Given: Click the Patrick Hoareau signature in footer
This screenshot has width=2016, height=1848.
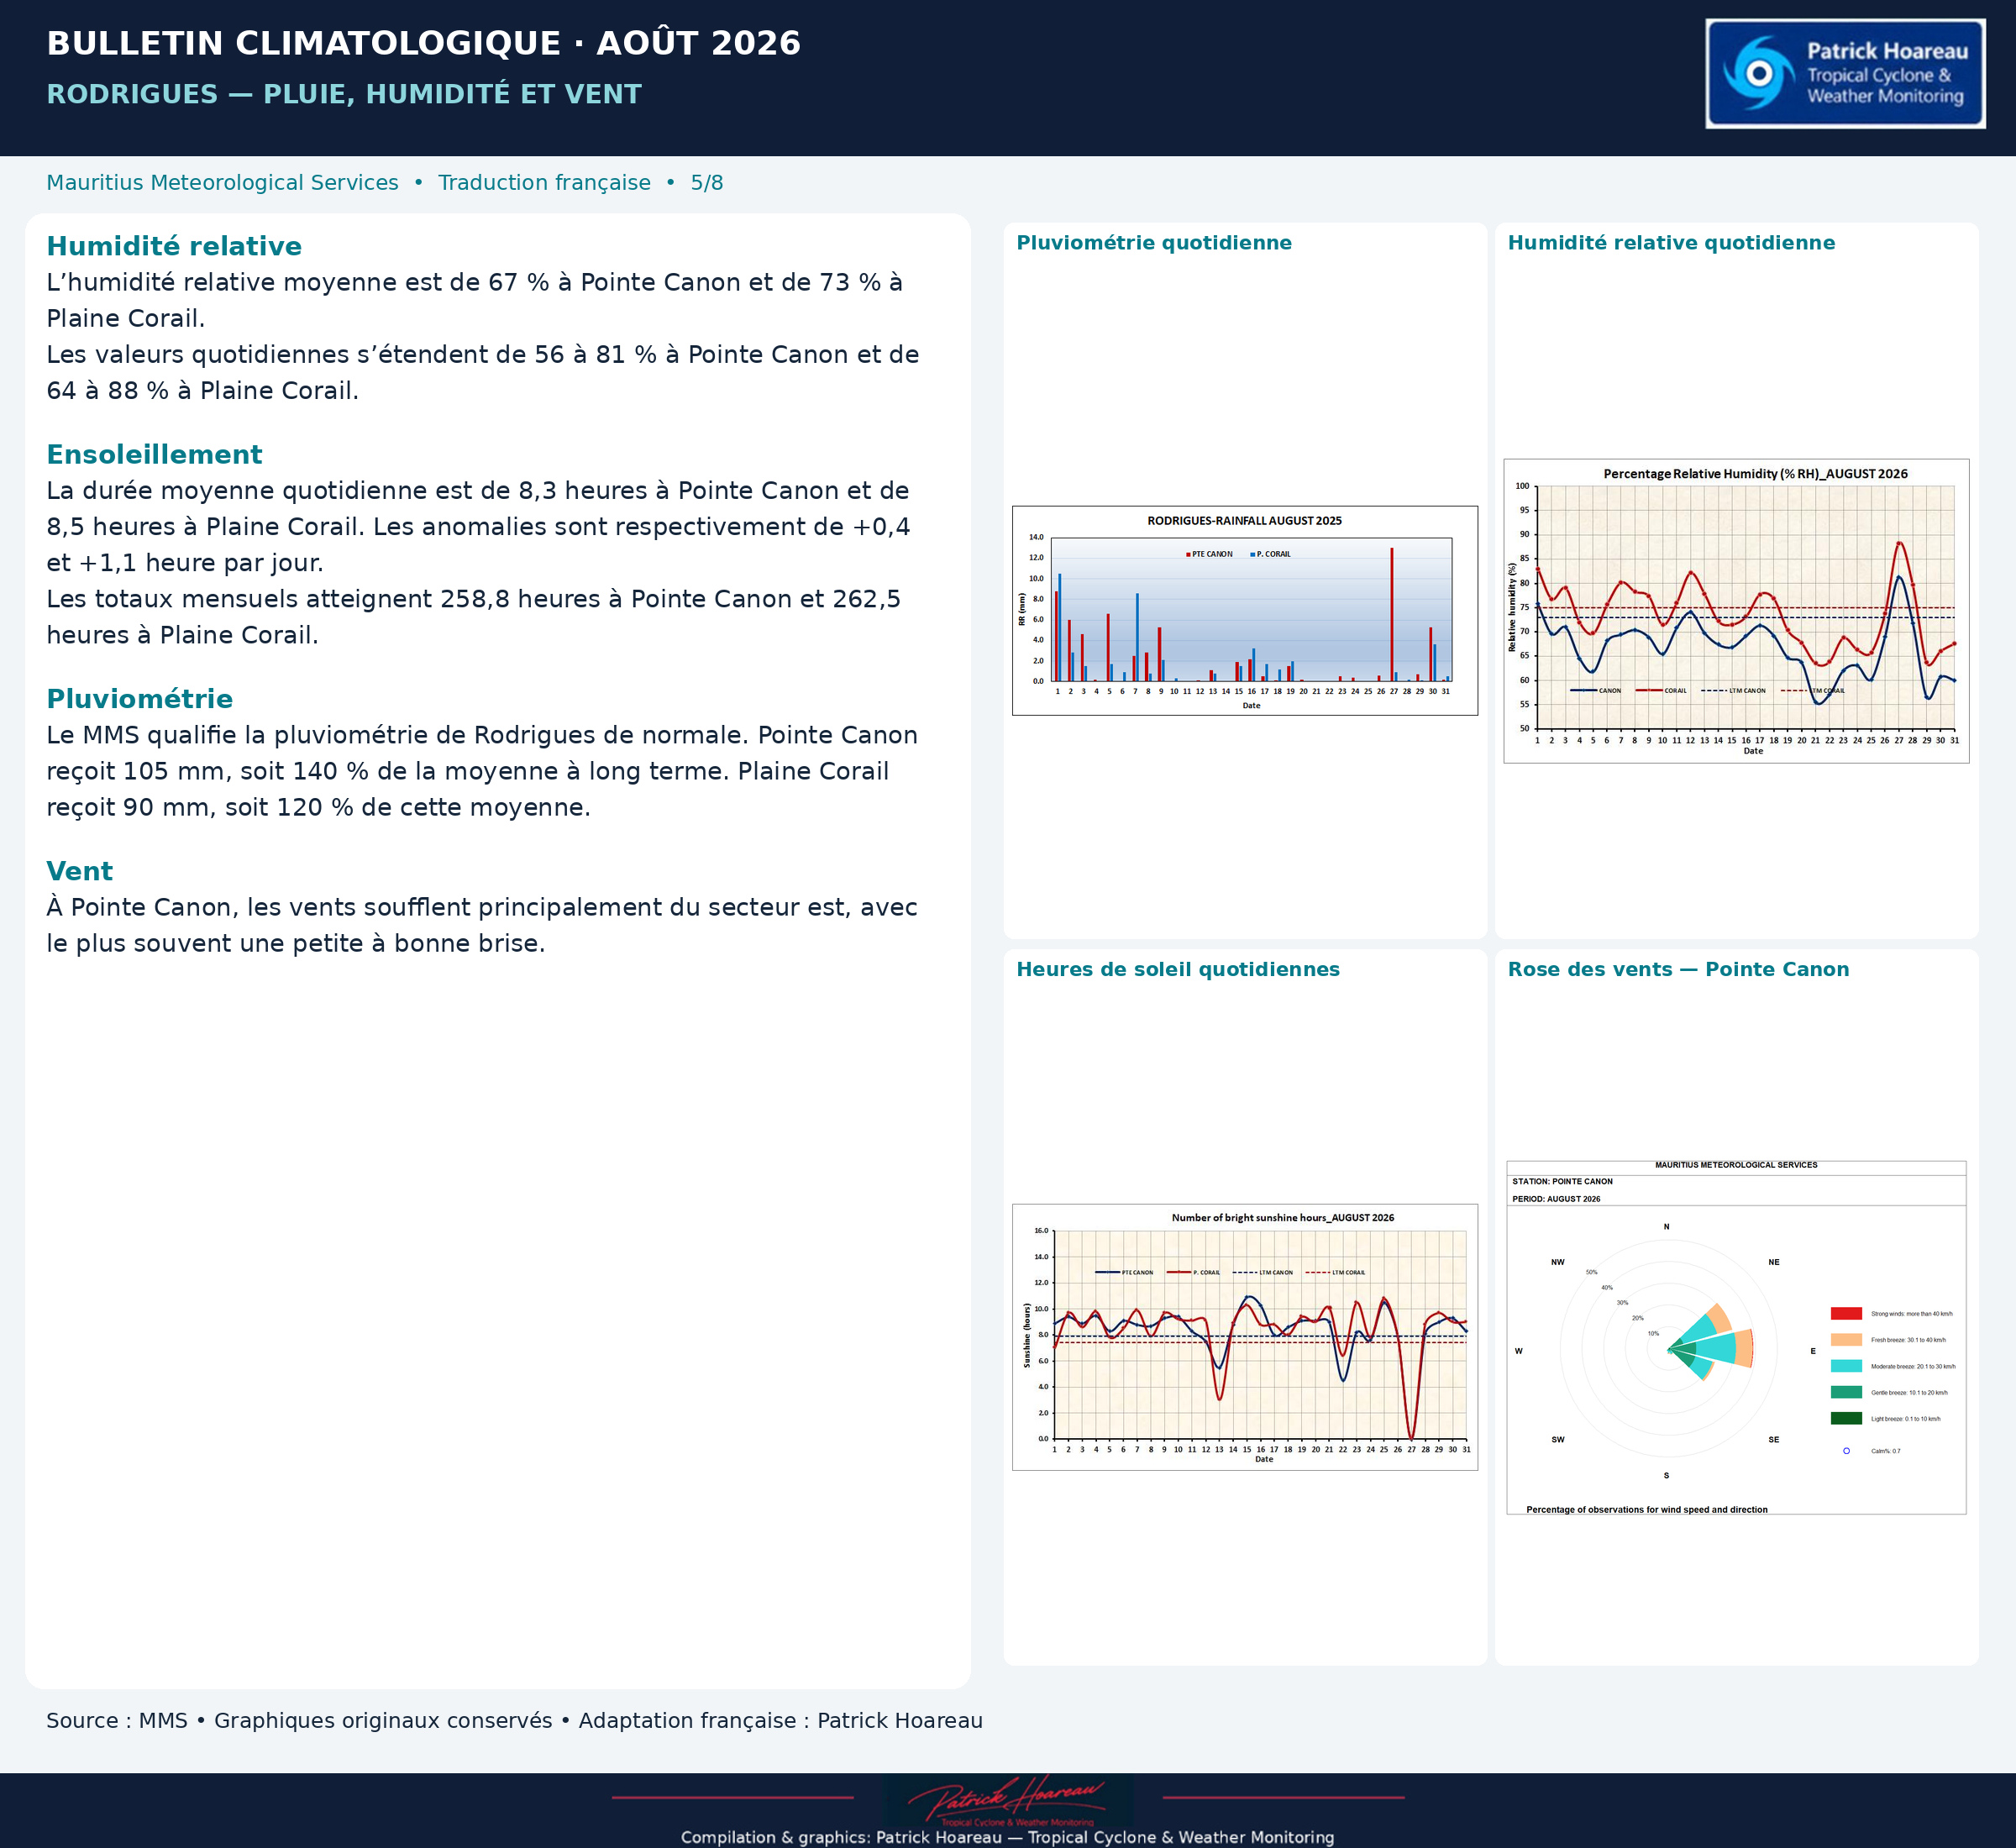Looking at the screenshot, I should pos(1008,1800).
